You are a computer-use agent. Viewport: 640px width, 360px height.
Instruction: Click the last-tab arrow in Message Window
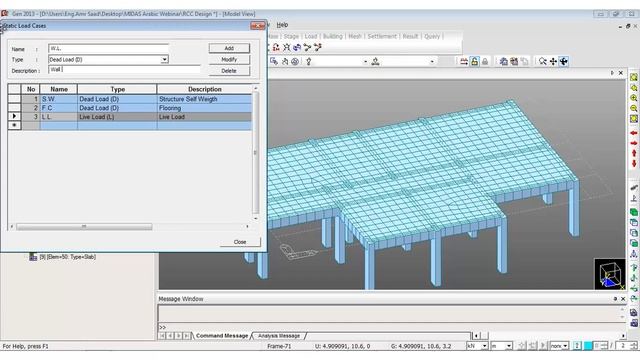pos(187,336)
